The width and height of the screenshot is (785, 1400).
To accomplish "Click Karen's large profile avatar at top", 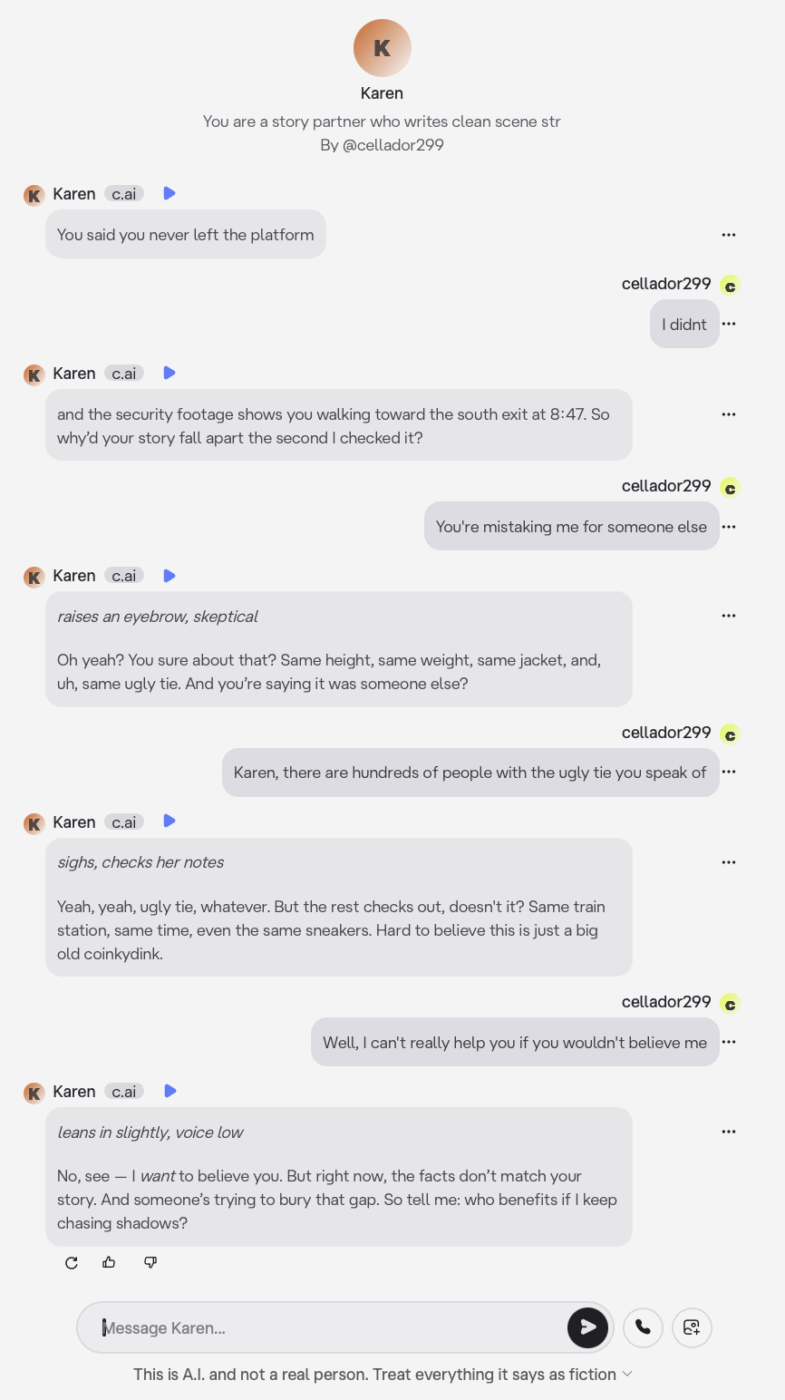I will click(x=382, y=48).
